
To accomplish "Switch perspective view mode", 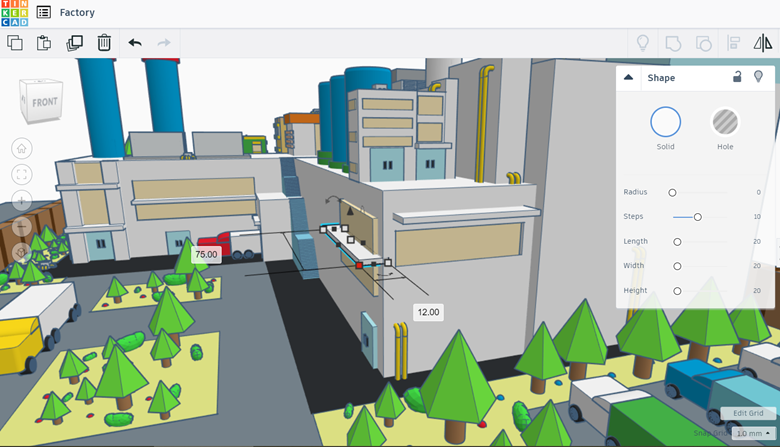I will point(21,252).
